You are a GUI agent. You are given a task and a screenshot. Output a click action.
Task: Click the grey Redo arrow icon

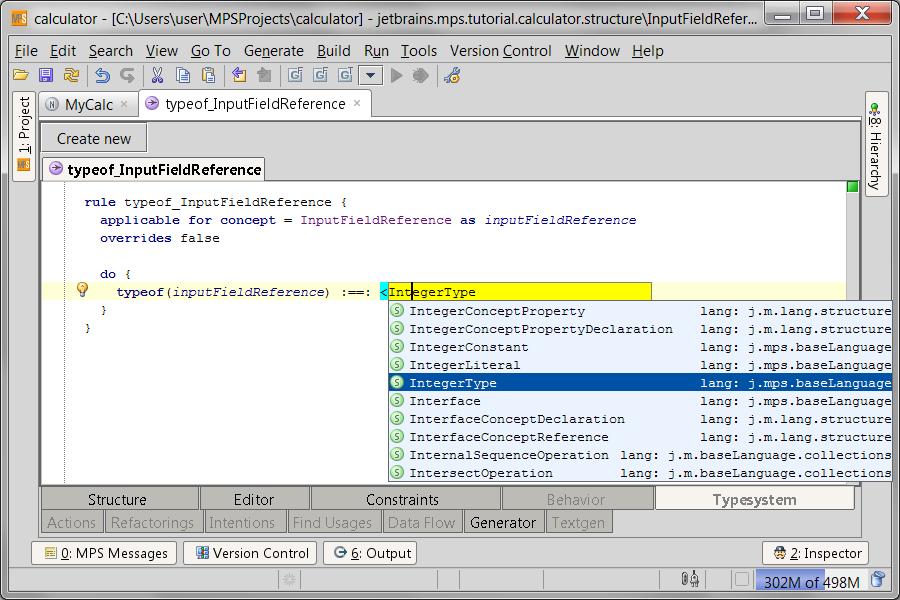(x=127, y=75)
